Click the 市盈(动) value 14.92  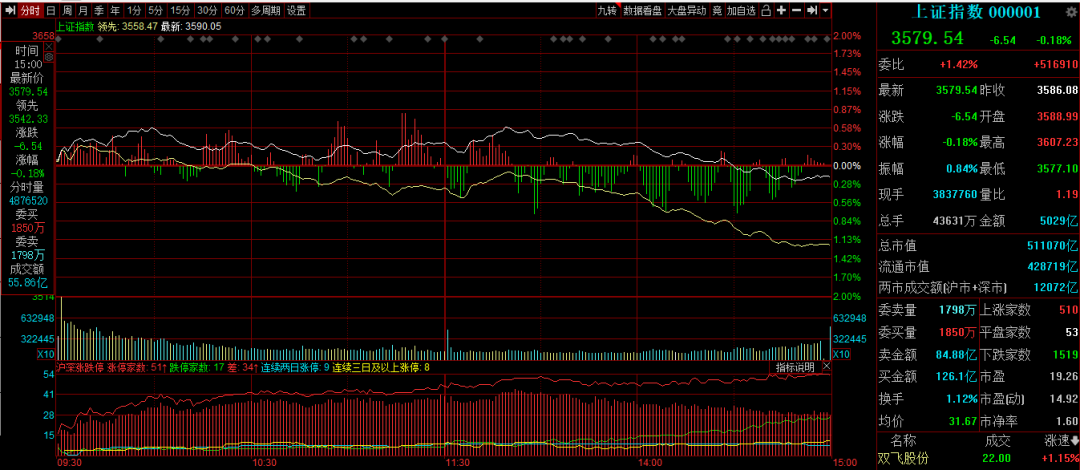point(1063,398)
